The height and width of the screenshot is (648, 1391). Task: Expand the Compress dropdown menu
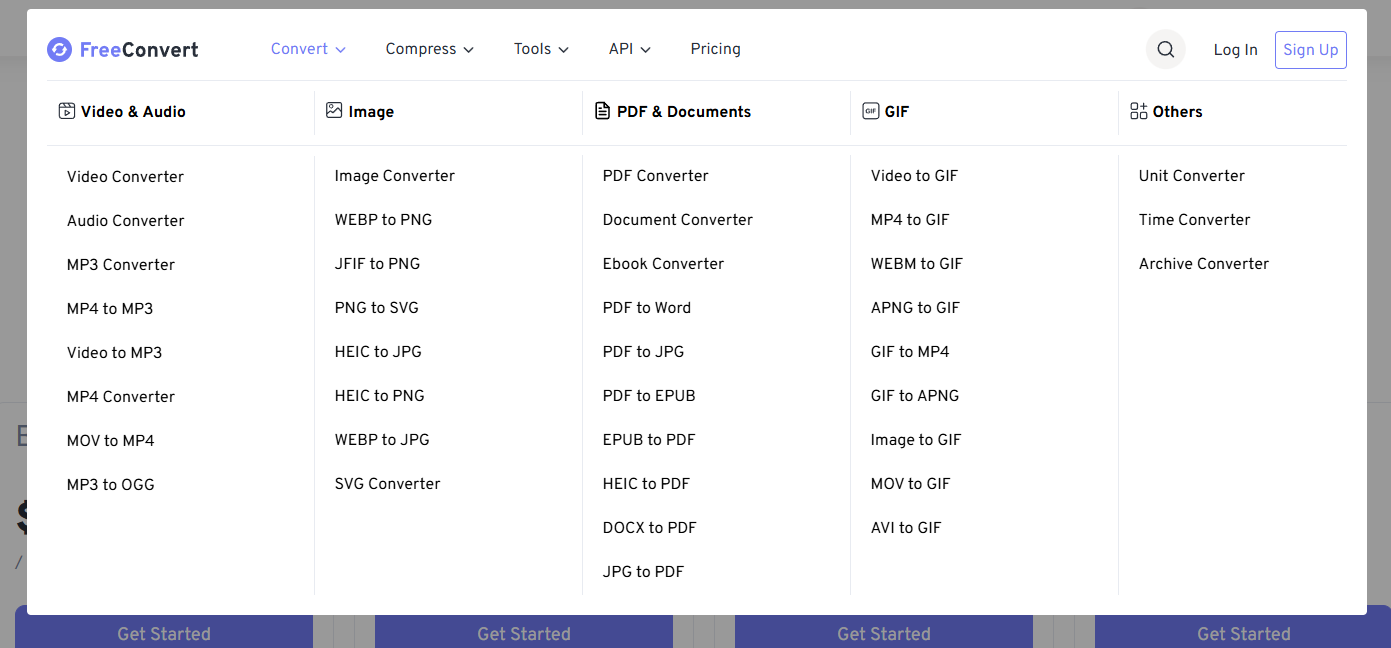(x=430, y=49)
